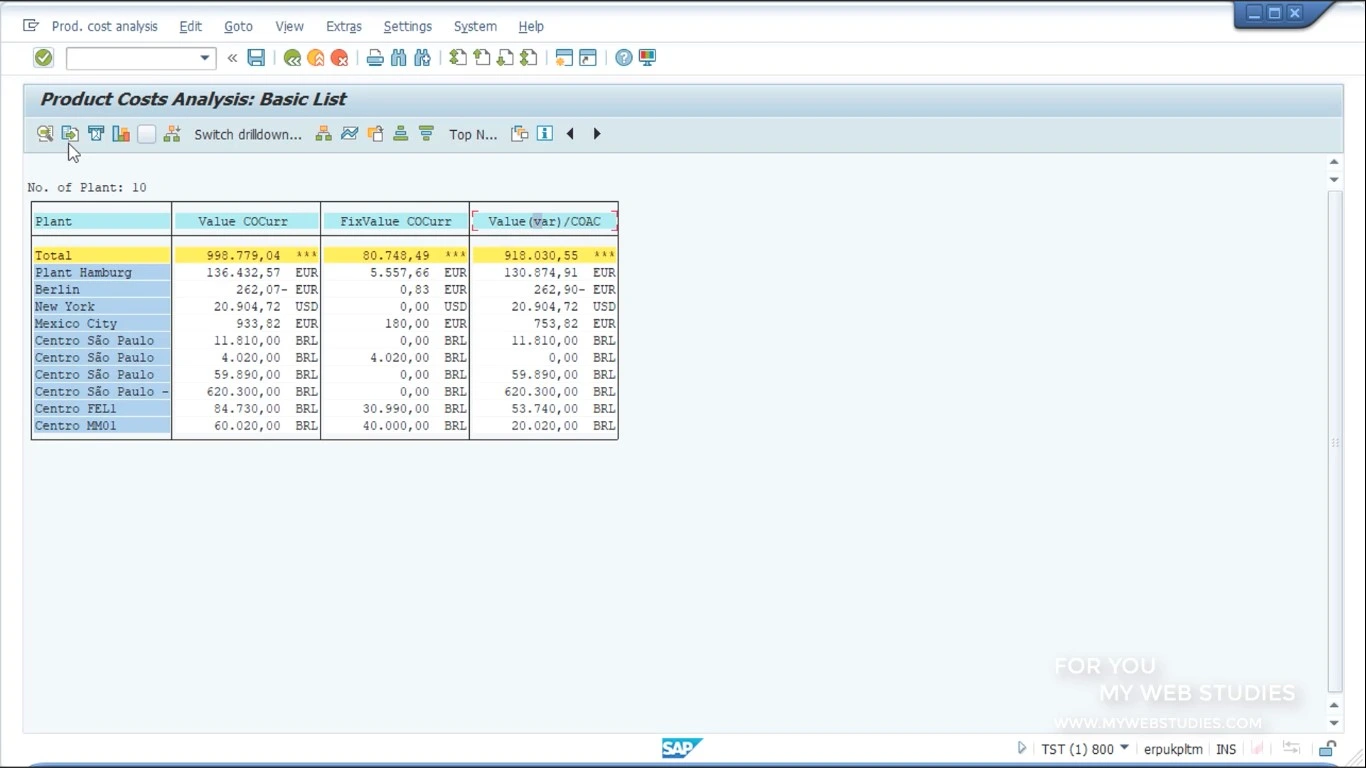Click the red Cancel icon
1366x768 pixels.
pos(340,58)
